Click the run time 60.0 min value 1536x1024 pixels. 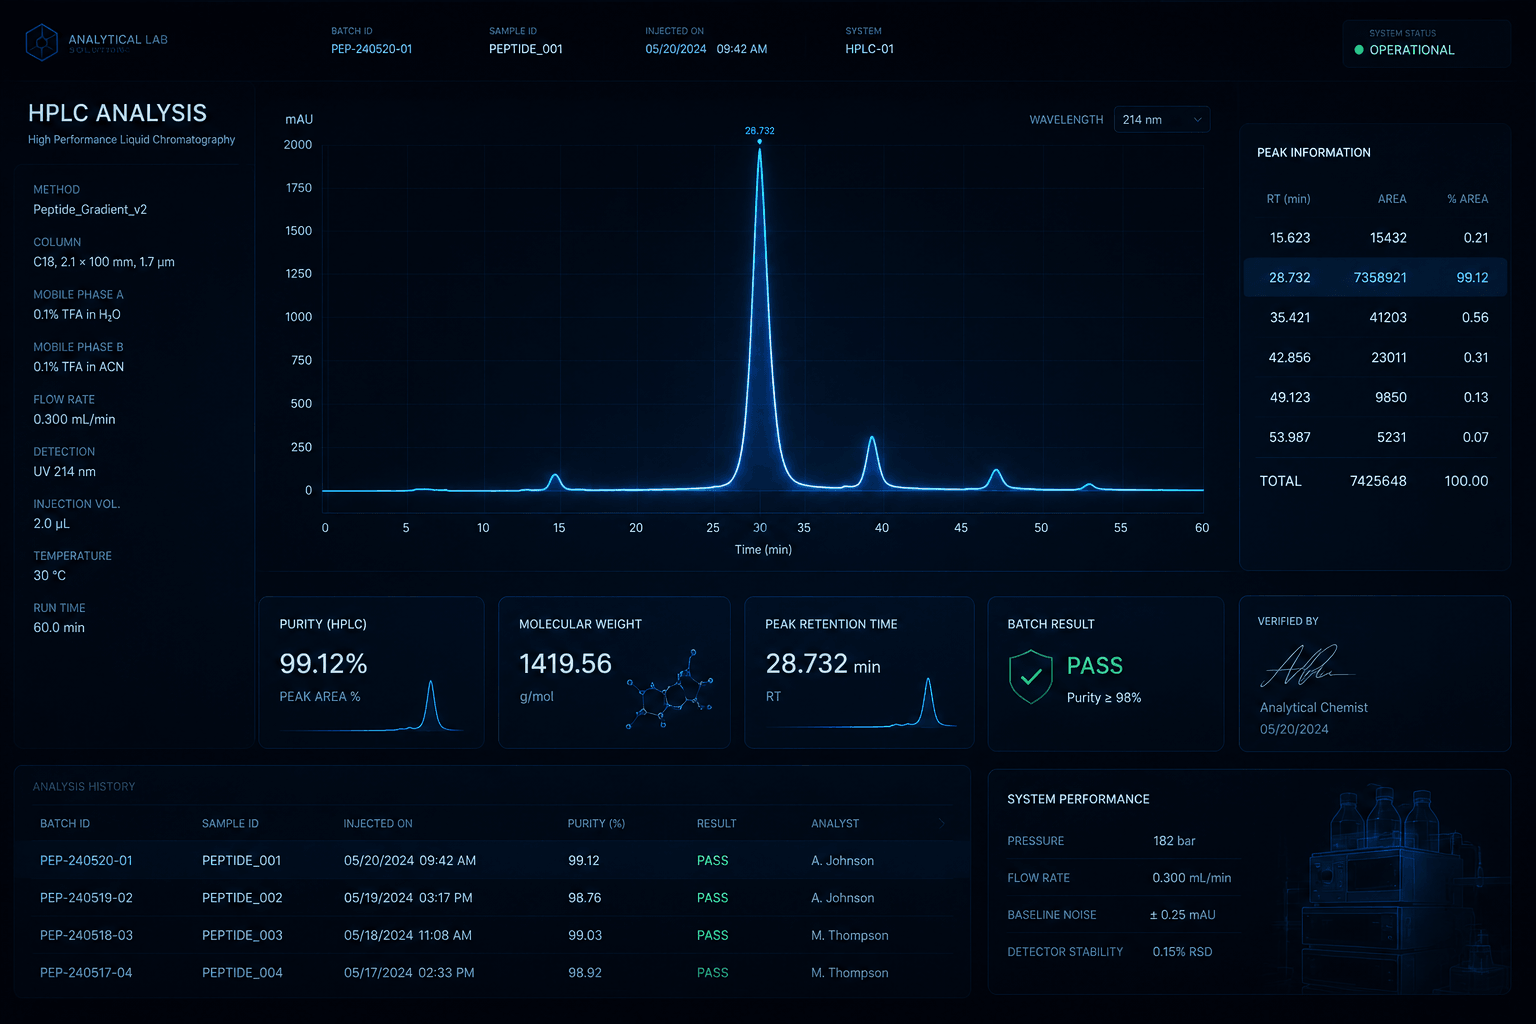coord(59,628)
